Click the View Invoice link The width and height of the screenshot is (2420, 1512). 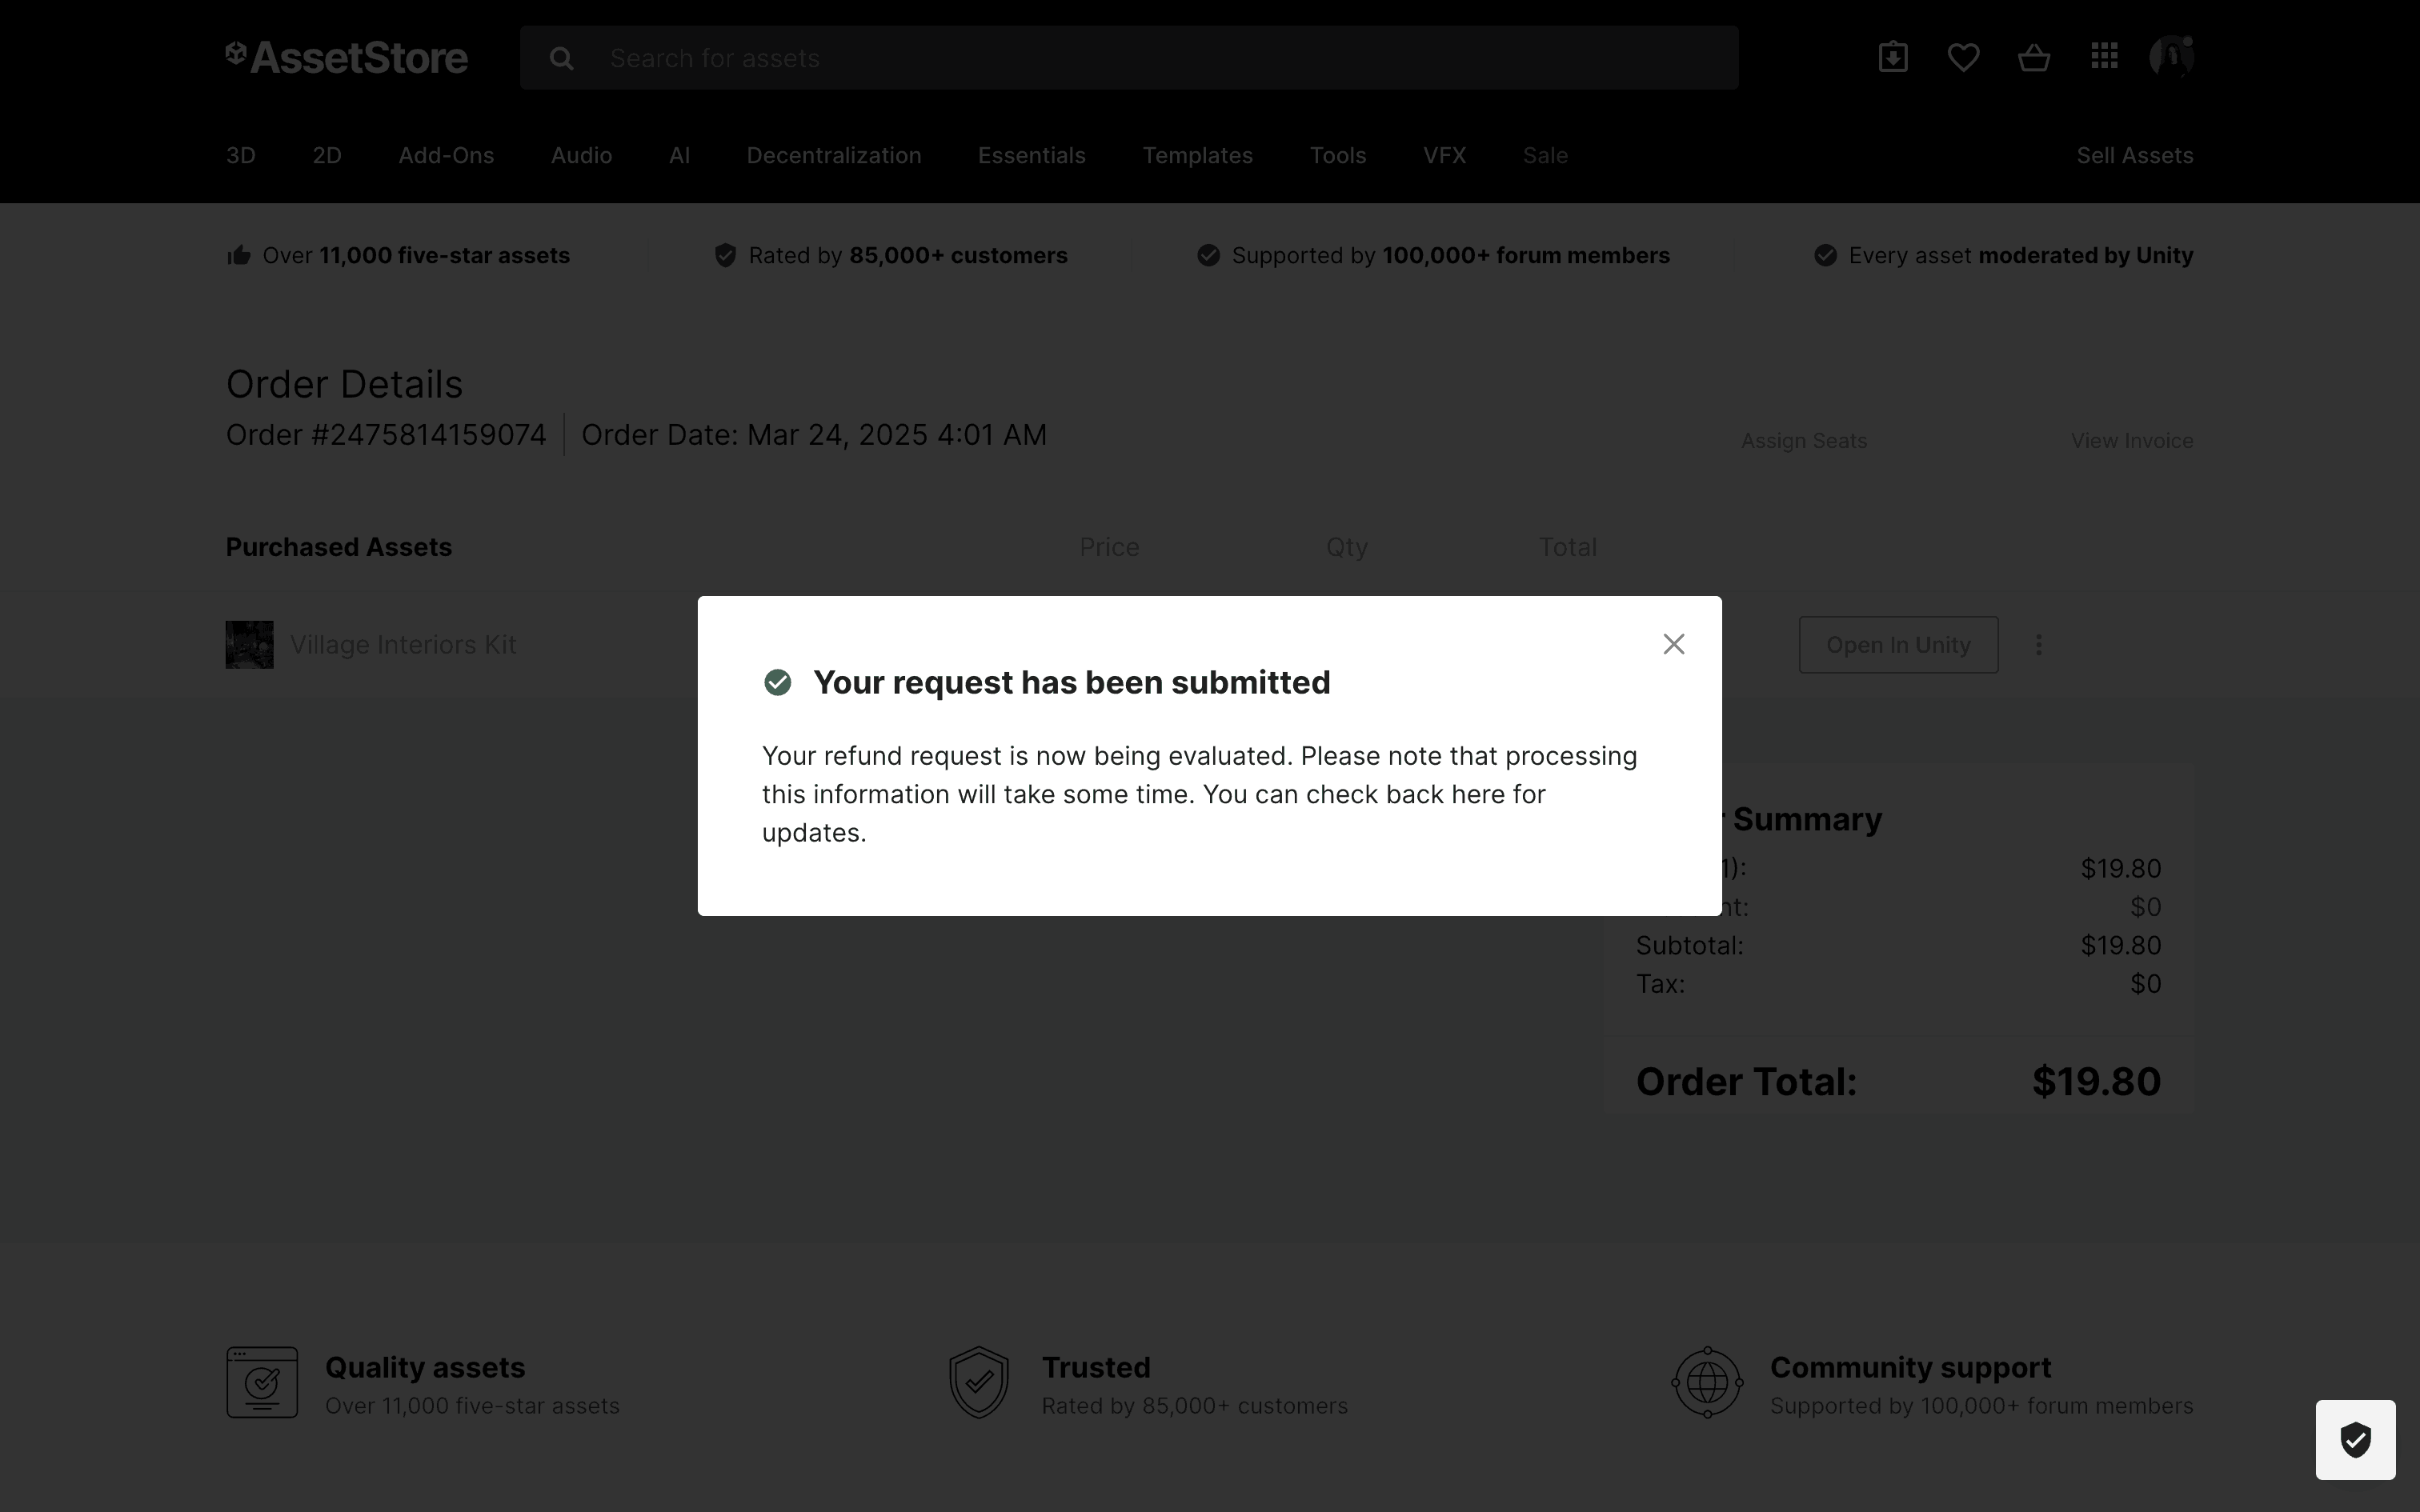click(x=2131, y=440)
